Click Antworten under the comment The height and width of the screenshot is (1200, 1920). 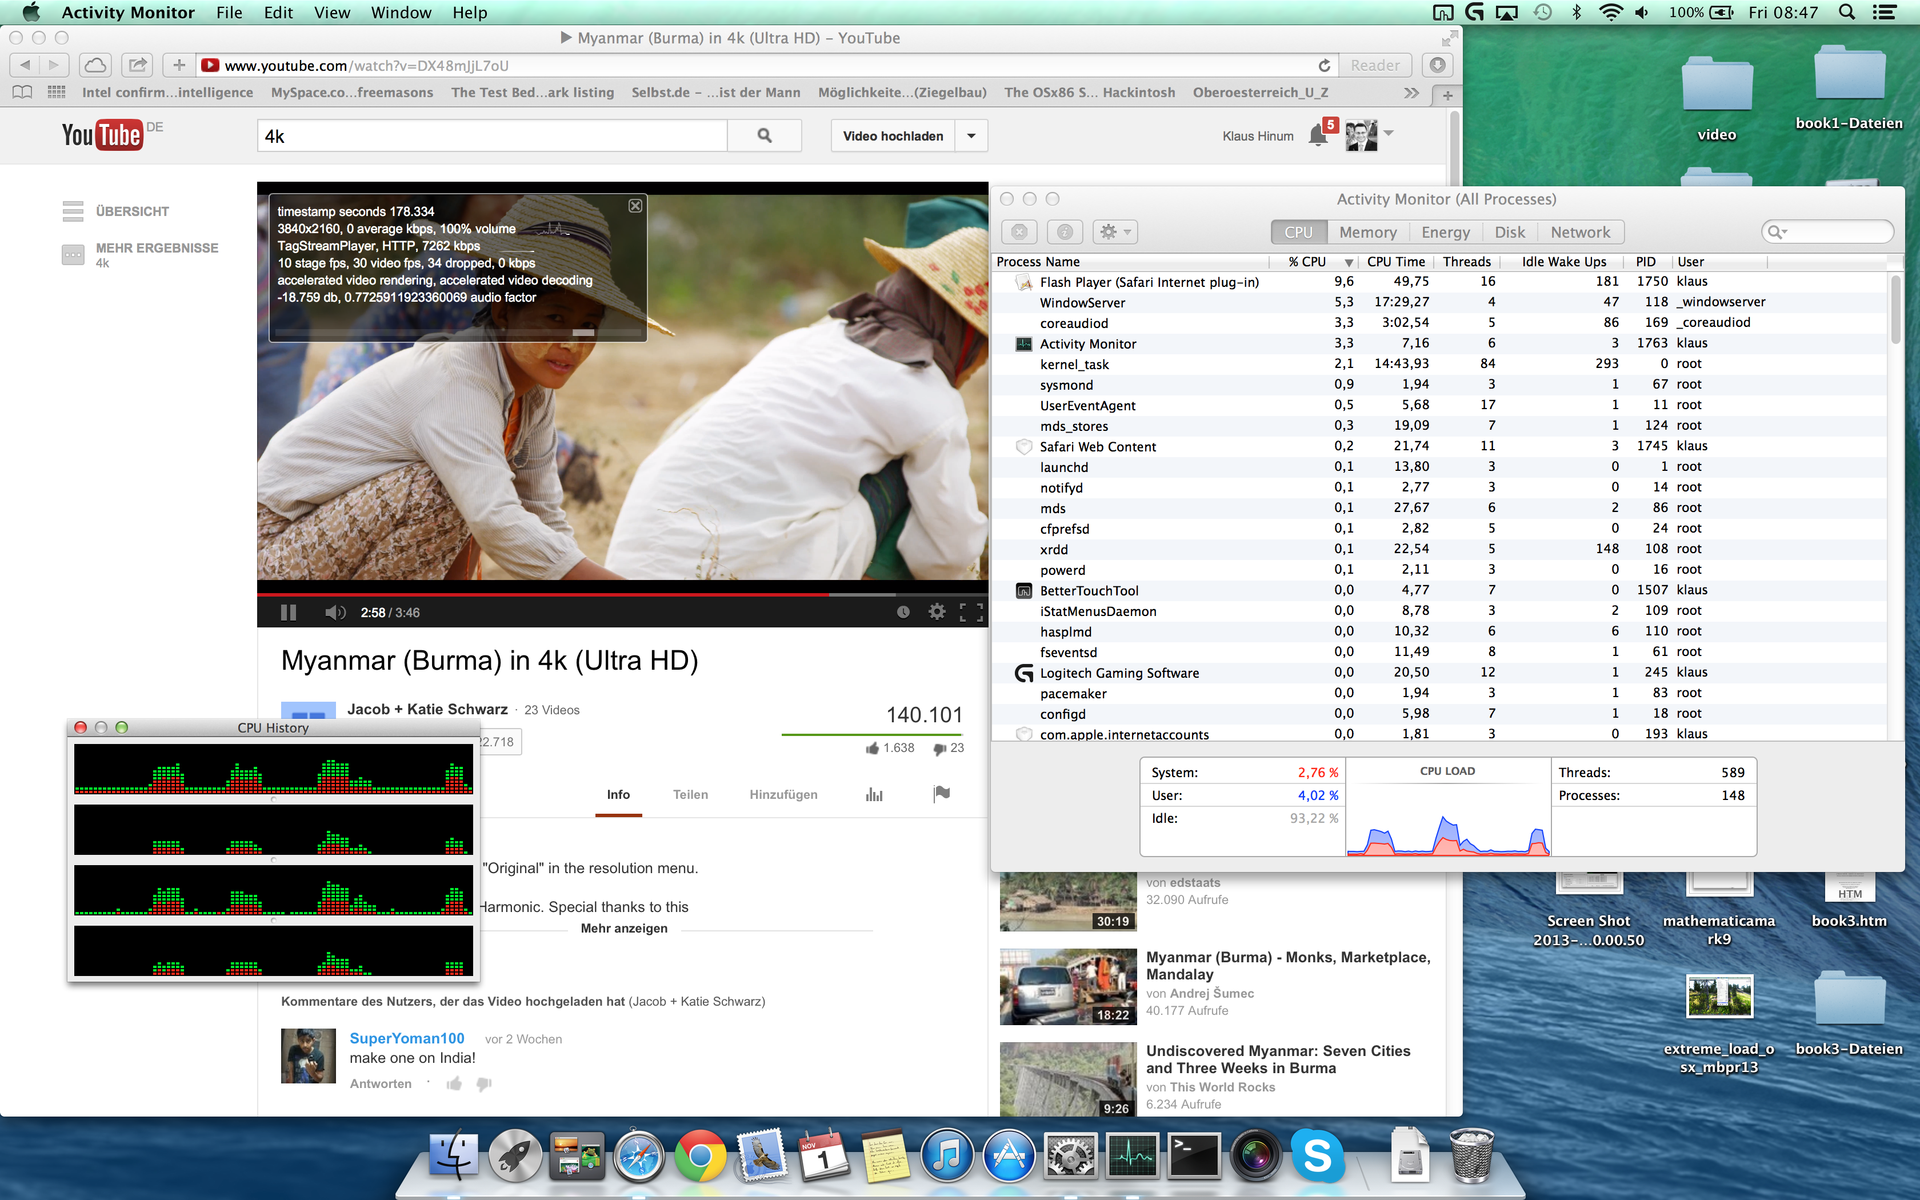click(380, 1084)
